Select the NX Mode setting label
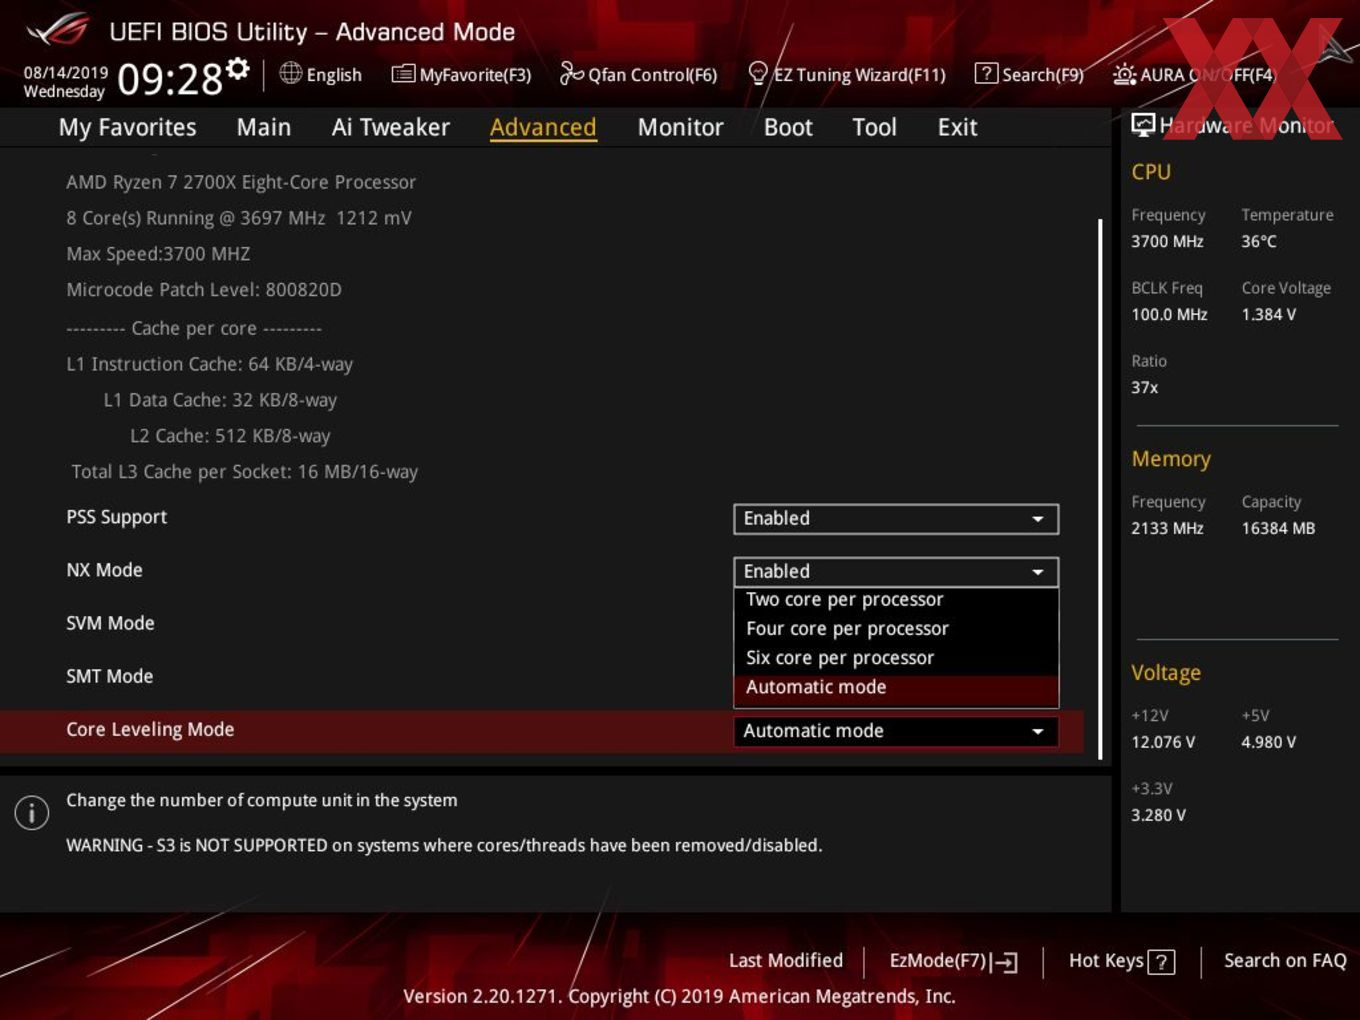This screenshot has height=1020, width=1360. [x=104, y=570]
